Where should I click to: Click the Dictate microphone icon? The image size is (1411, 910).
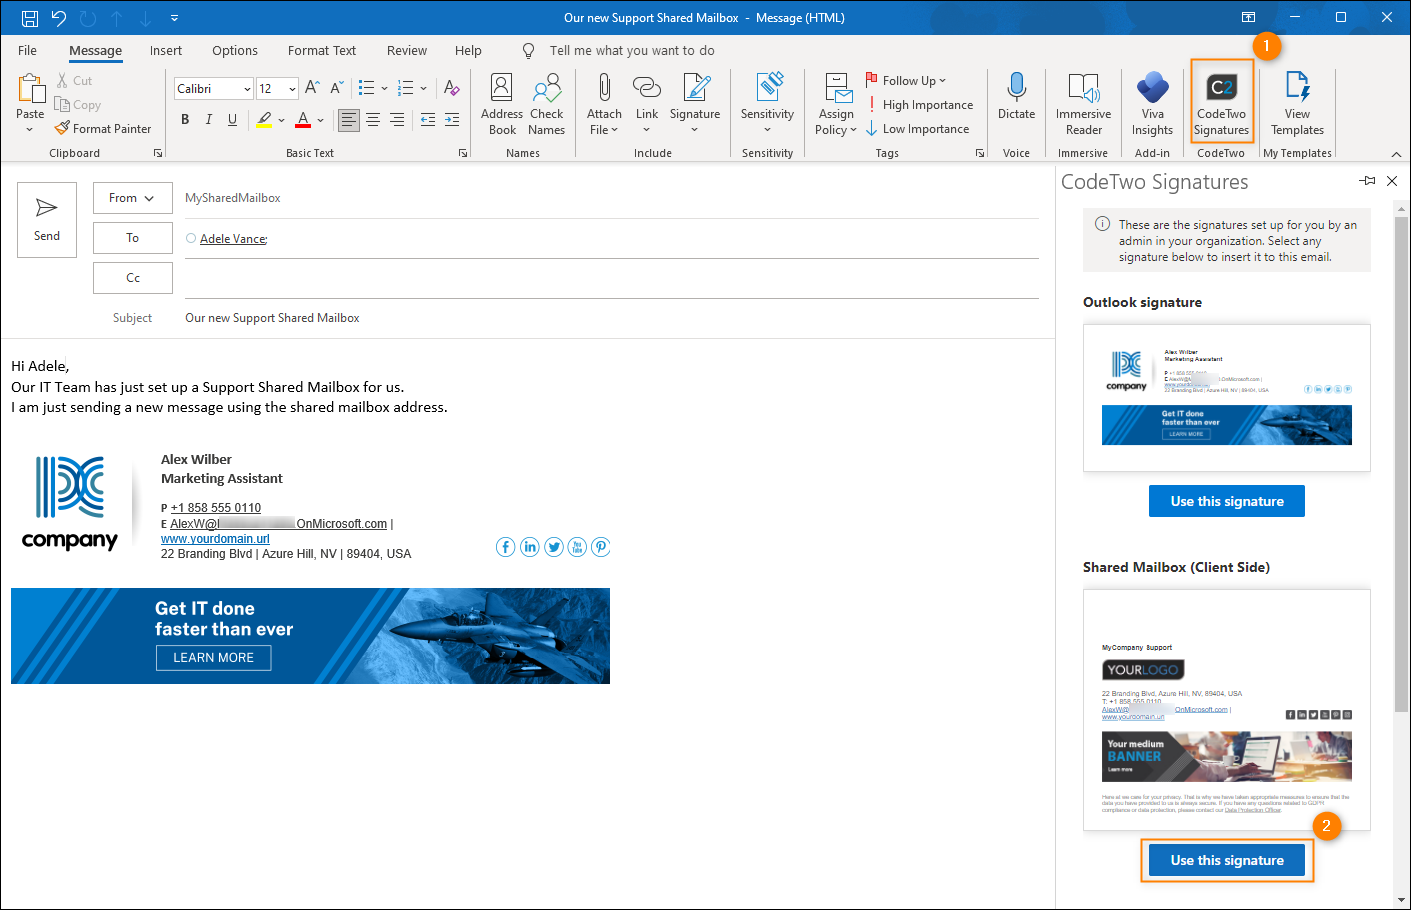tap(1016, 87)
